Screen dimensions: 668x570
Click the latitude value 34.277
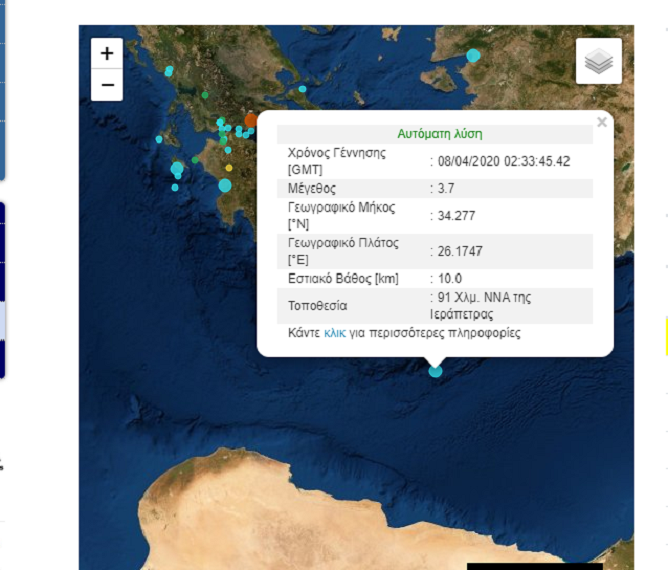point(456,215)
